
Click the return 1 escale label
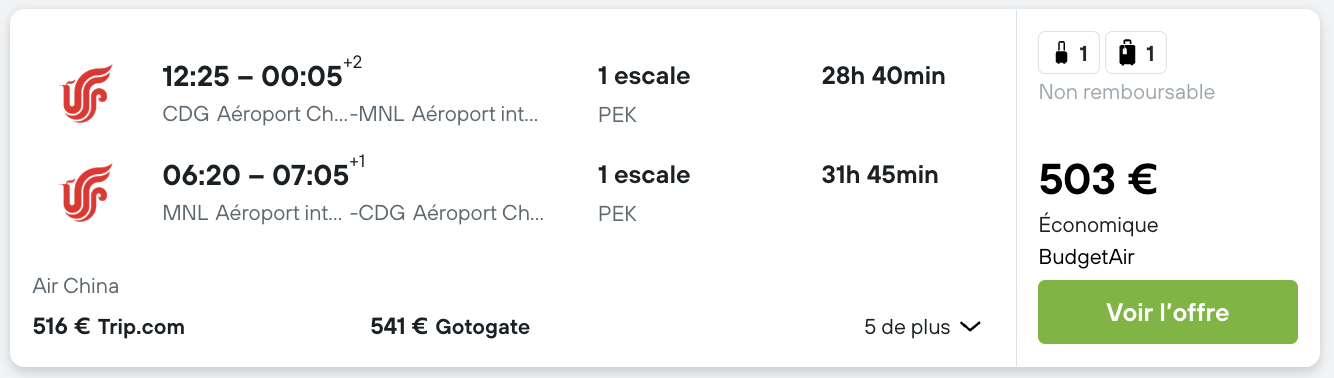644,175
